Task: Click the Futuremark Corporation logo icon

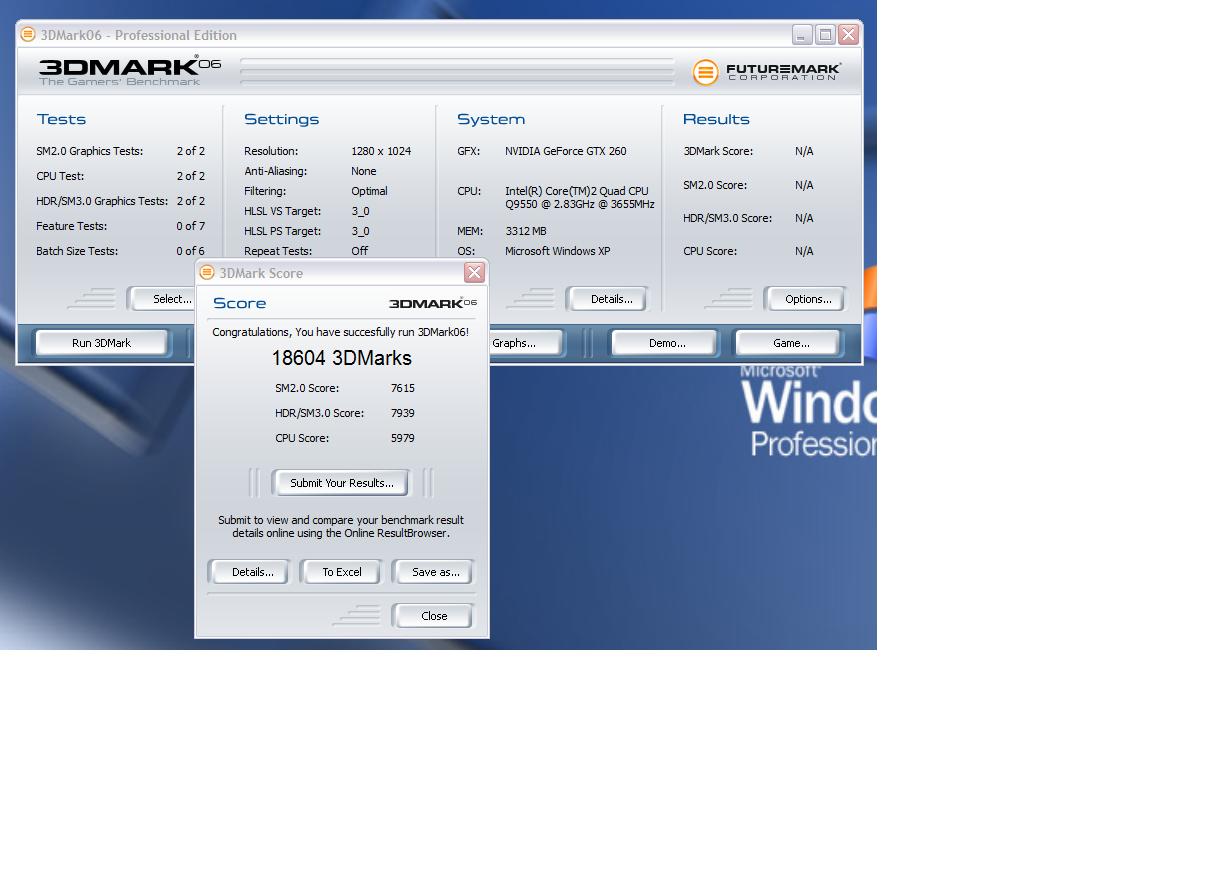Action: 705,72
